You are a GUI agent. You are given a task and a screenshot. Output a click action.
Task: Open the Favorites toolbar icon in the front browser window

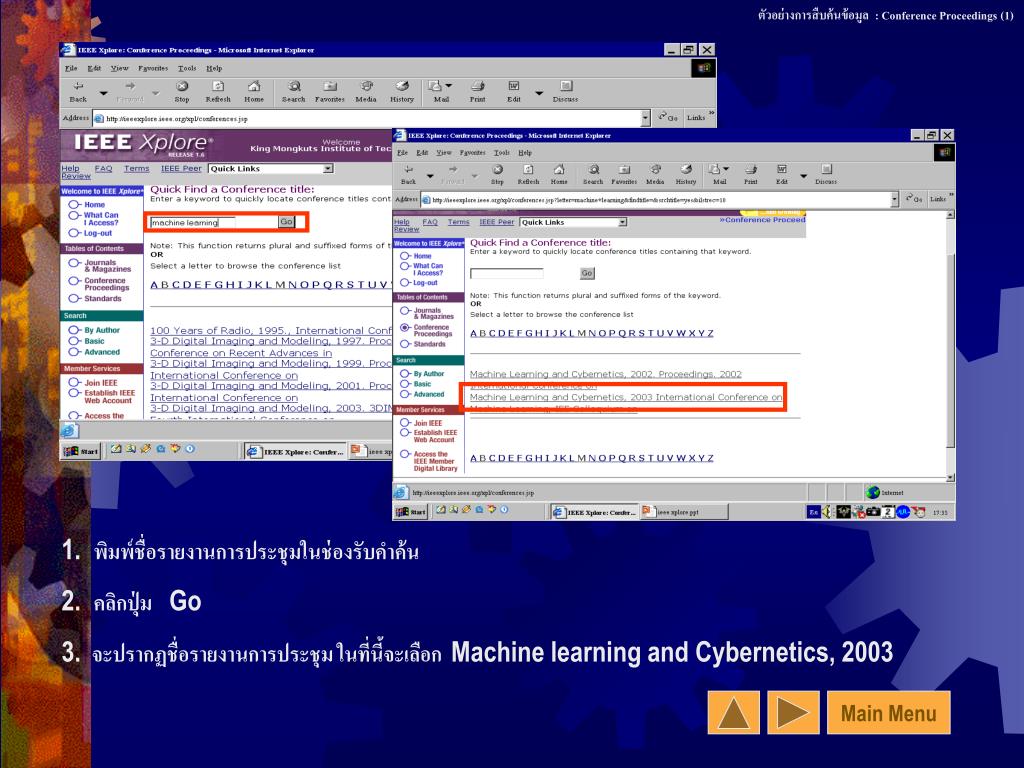[x=624, y=170]
